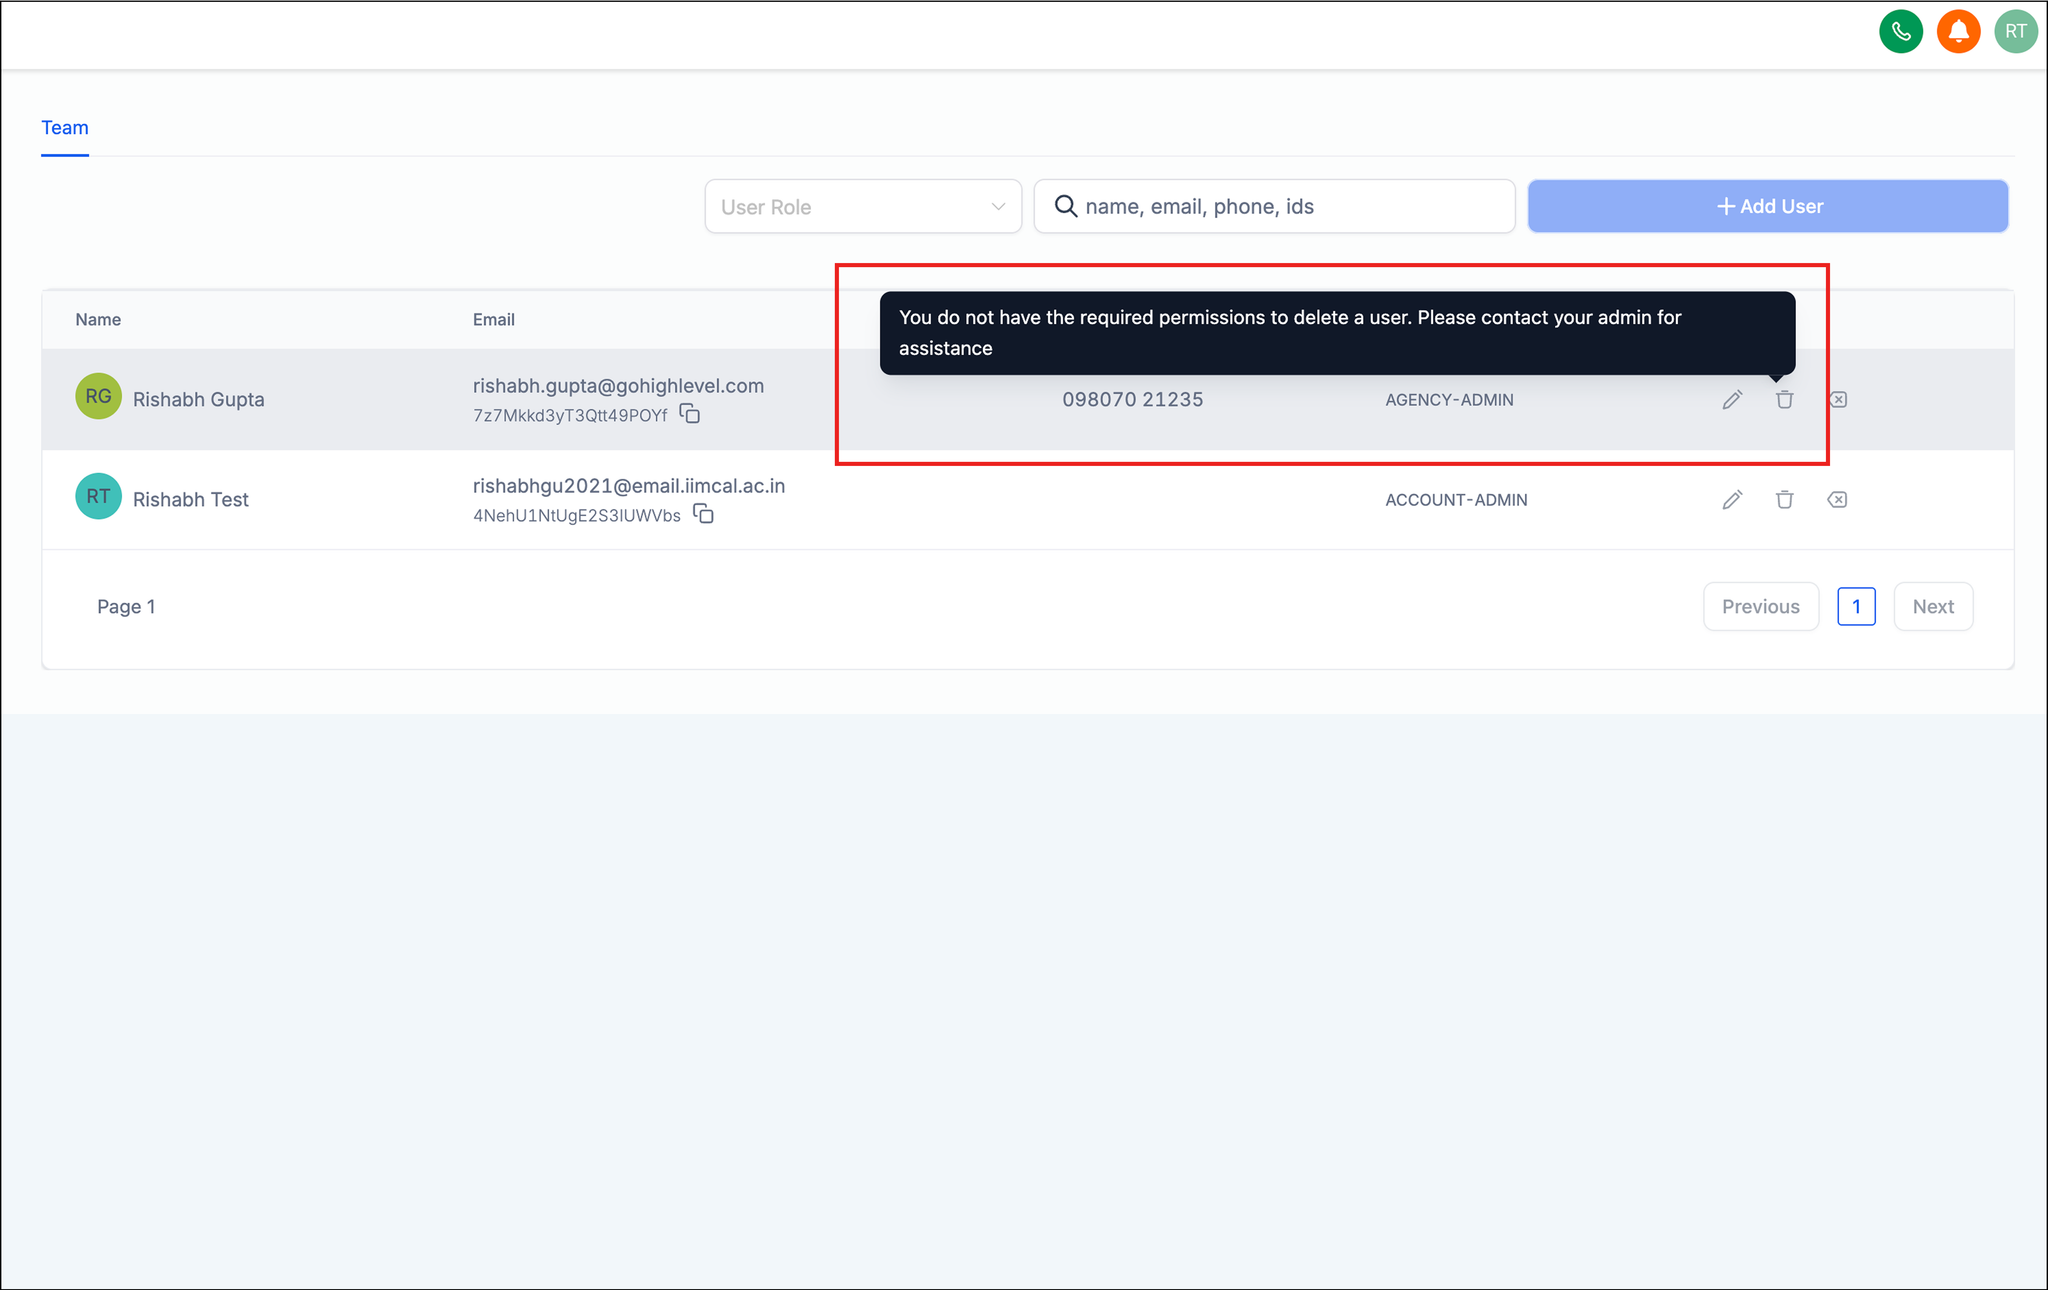Switch to the Team tab
Image resolution: width=2048 pixels, height=1290 pixels.
pos(65,128)
